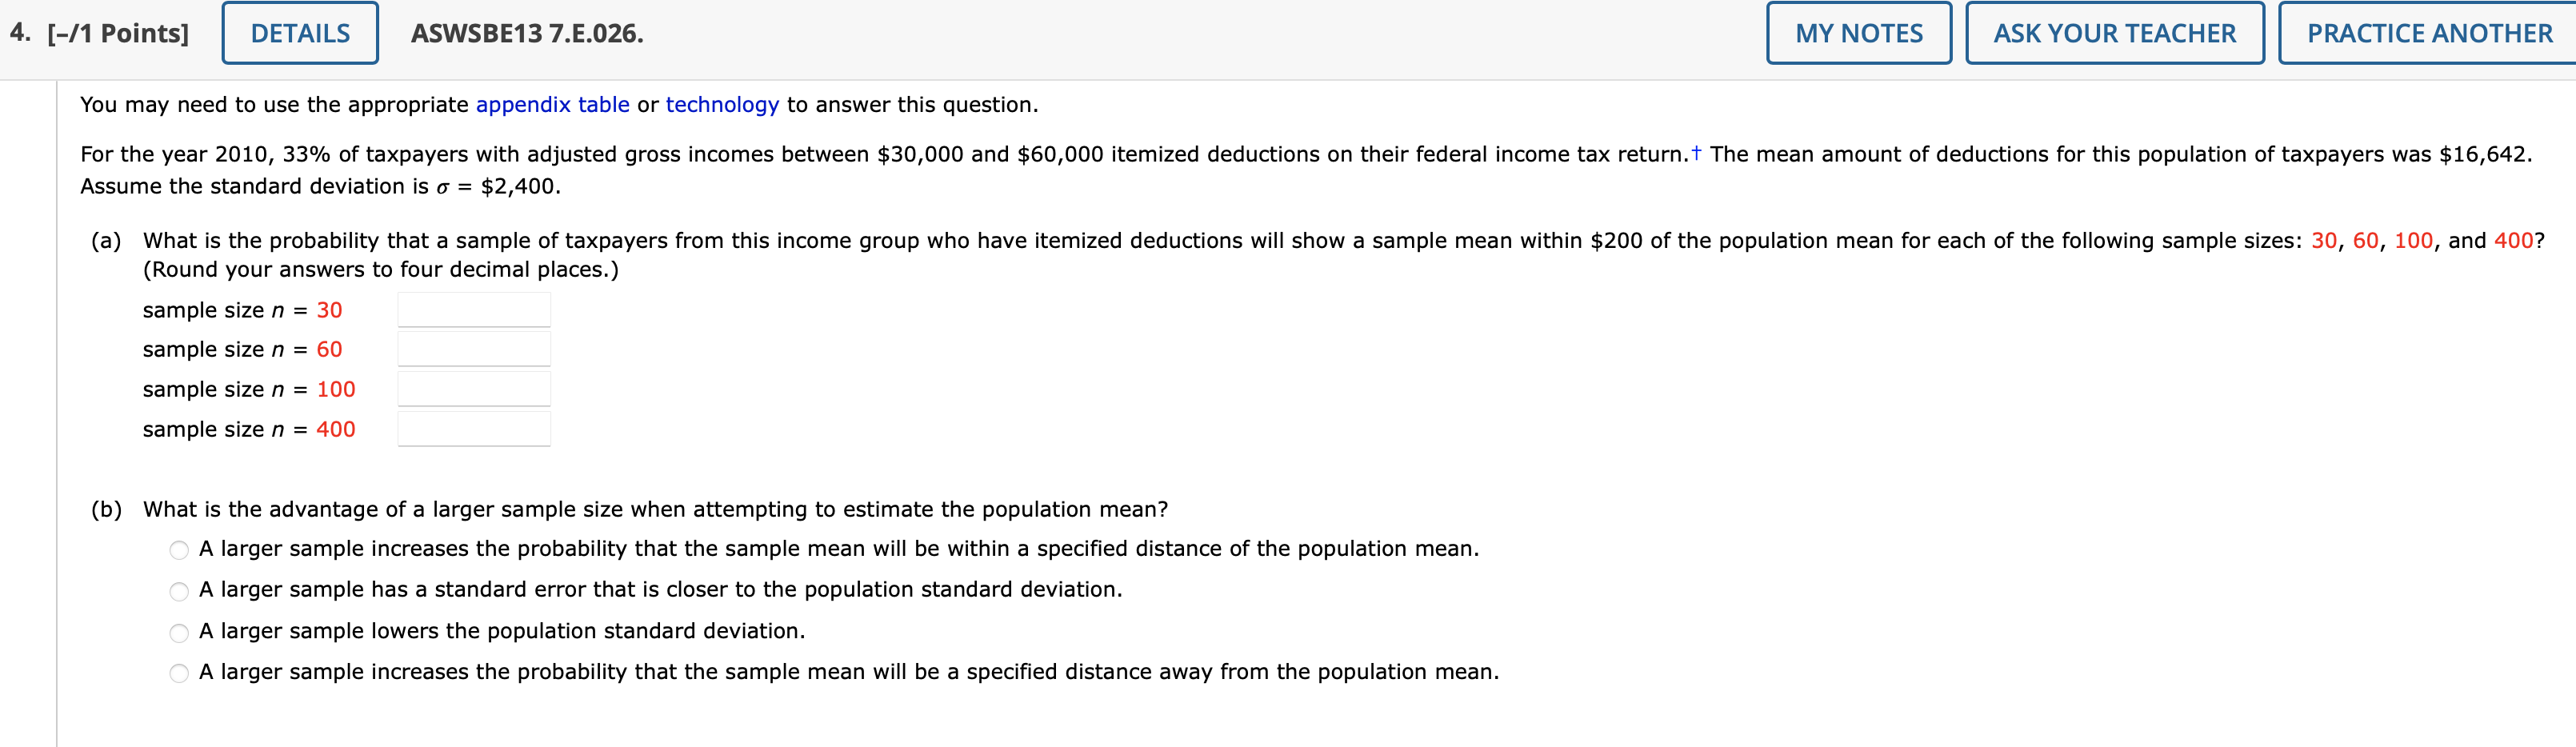Open the appendix table link

tap(553, 104)
